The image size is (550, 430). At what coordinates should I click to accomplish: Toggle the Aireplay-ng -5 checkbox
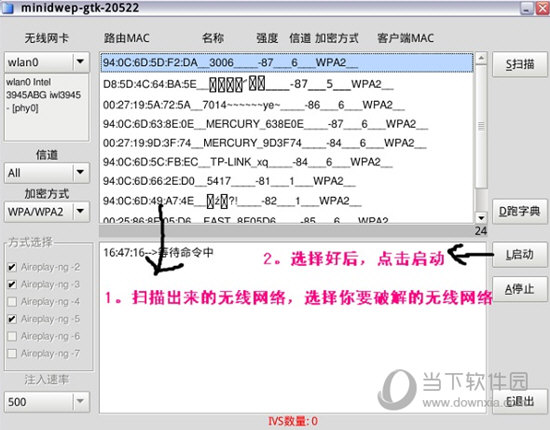12,319
